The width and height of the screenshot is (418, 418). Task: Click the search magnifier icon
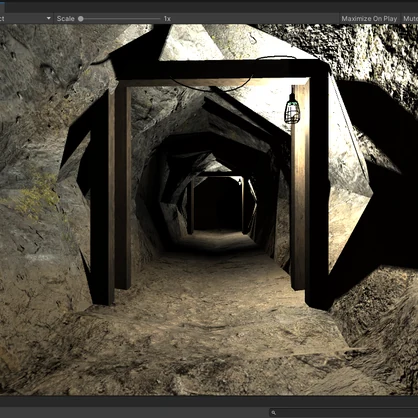click(x=274, y=413)
